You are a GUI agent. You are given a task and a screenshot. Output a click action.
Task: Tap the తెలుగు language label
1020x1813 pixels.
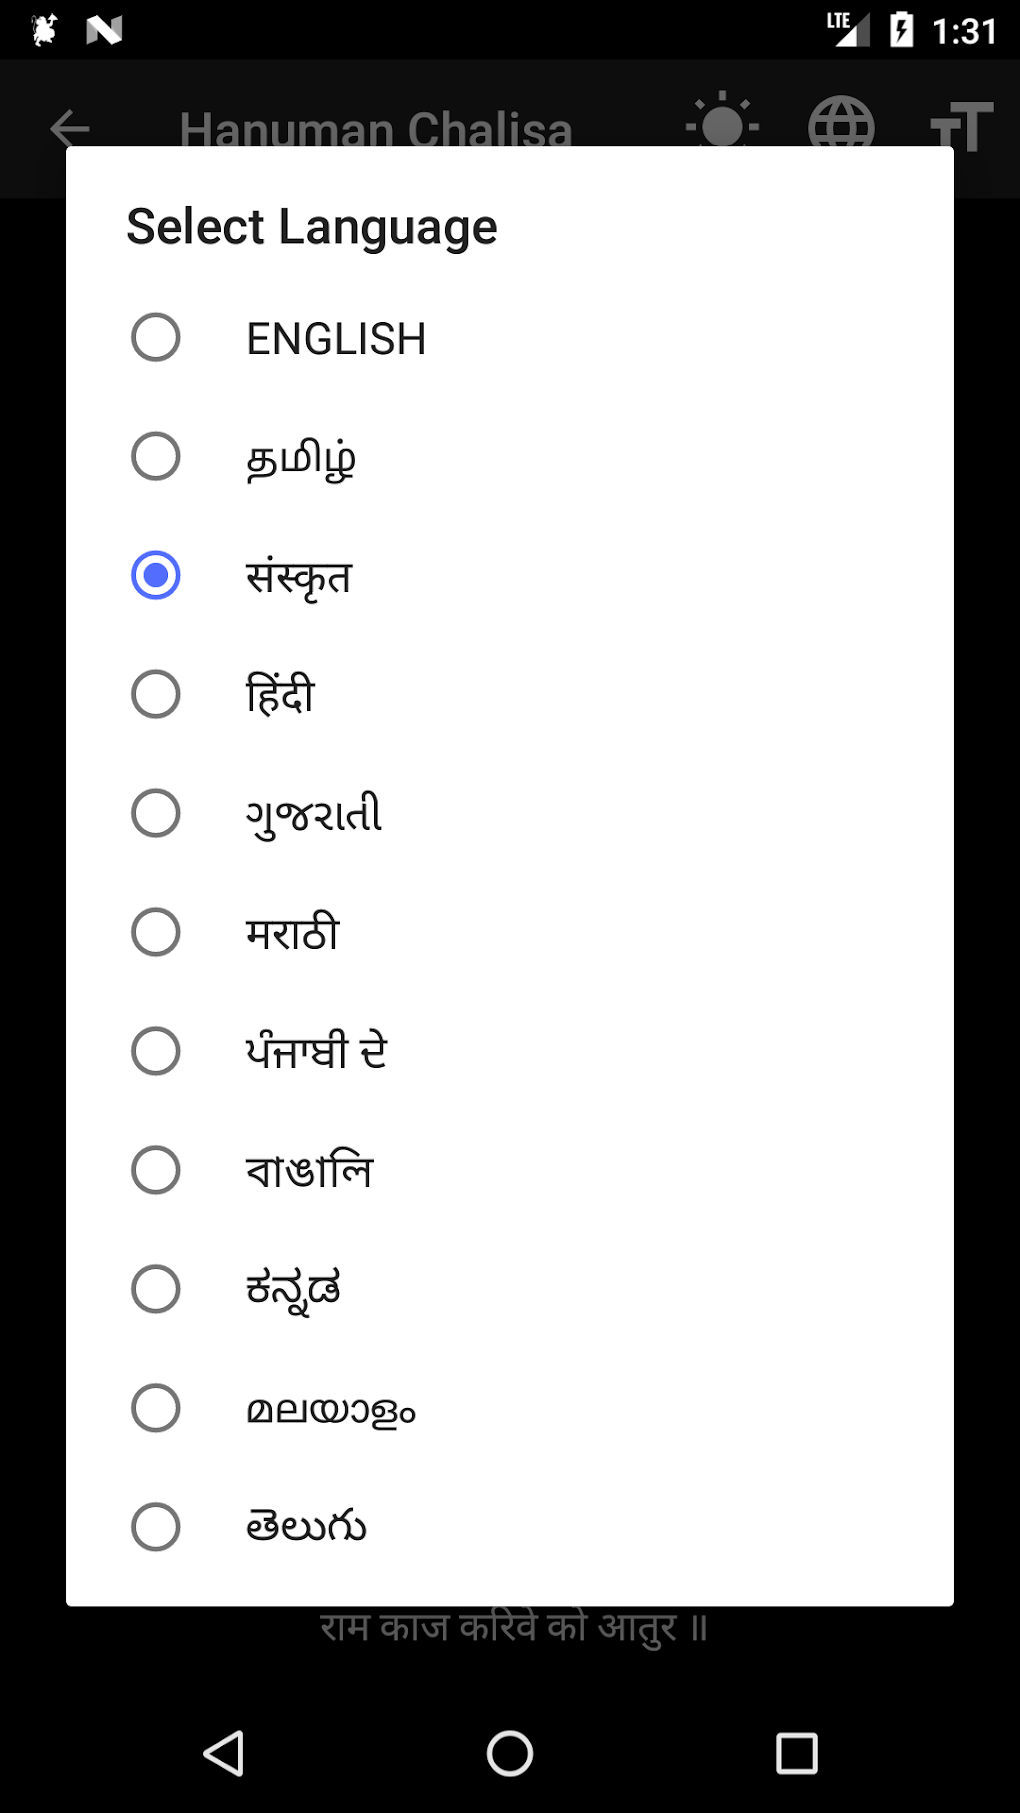coord(306,1528)
